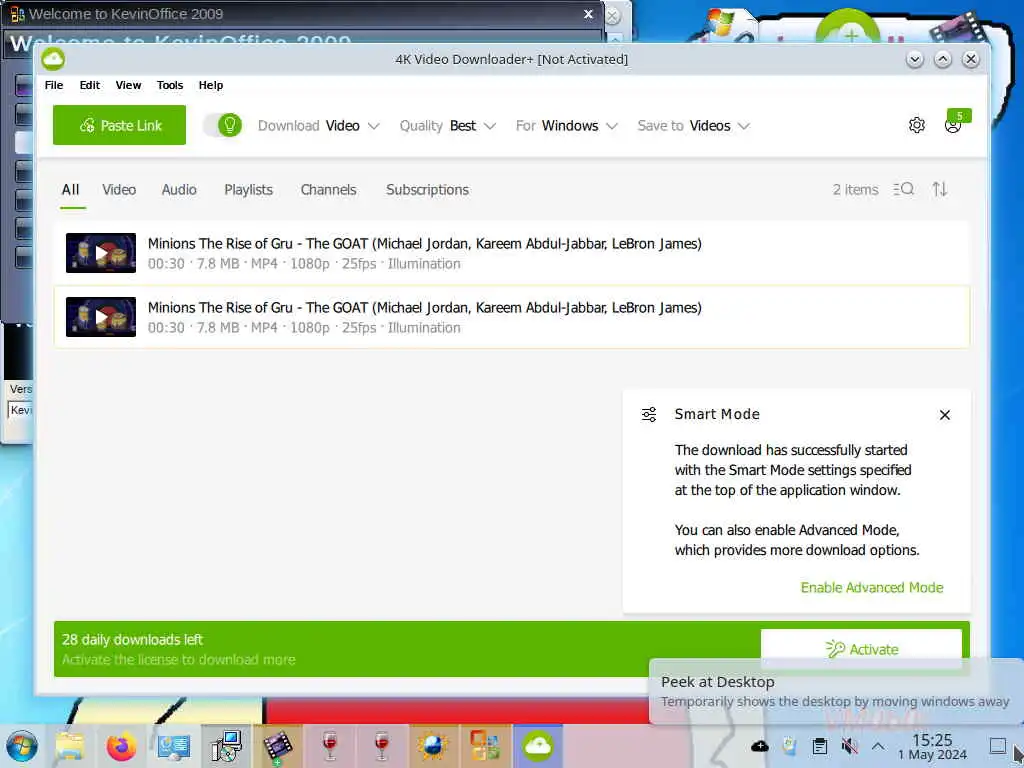
Task: Open the View menu
Action: [x=128, y=85]
